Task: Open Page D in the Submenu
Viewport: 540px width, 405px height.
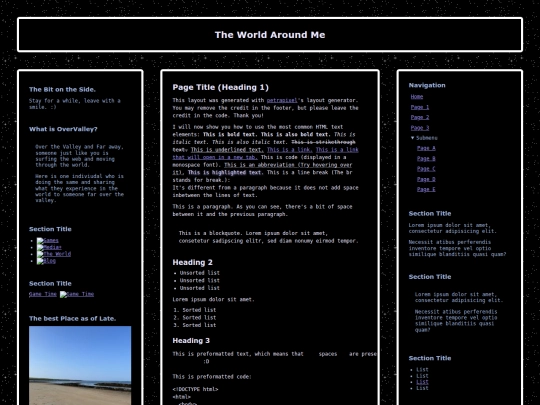Action: [426, 179]
